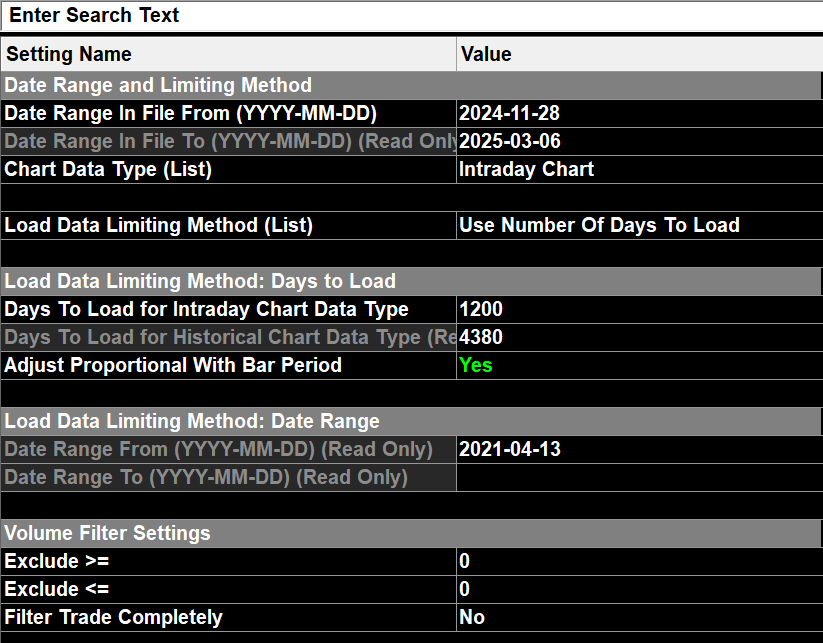Screen dimensions: 823x643
Task: Select the Volume Filter Settings section header
Action: [412, 533]
